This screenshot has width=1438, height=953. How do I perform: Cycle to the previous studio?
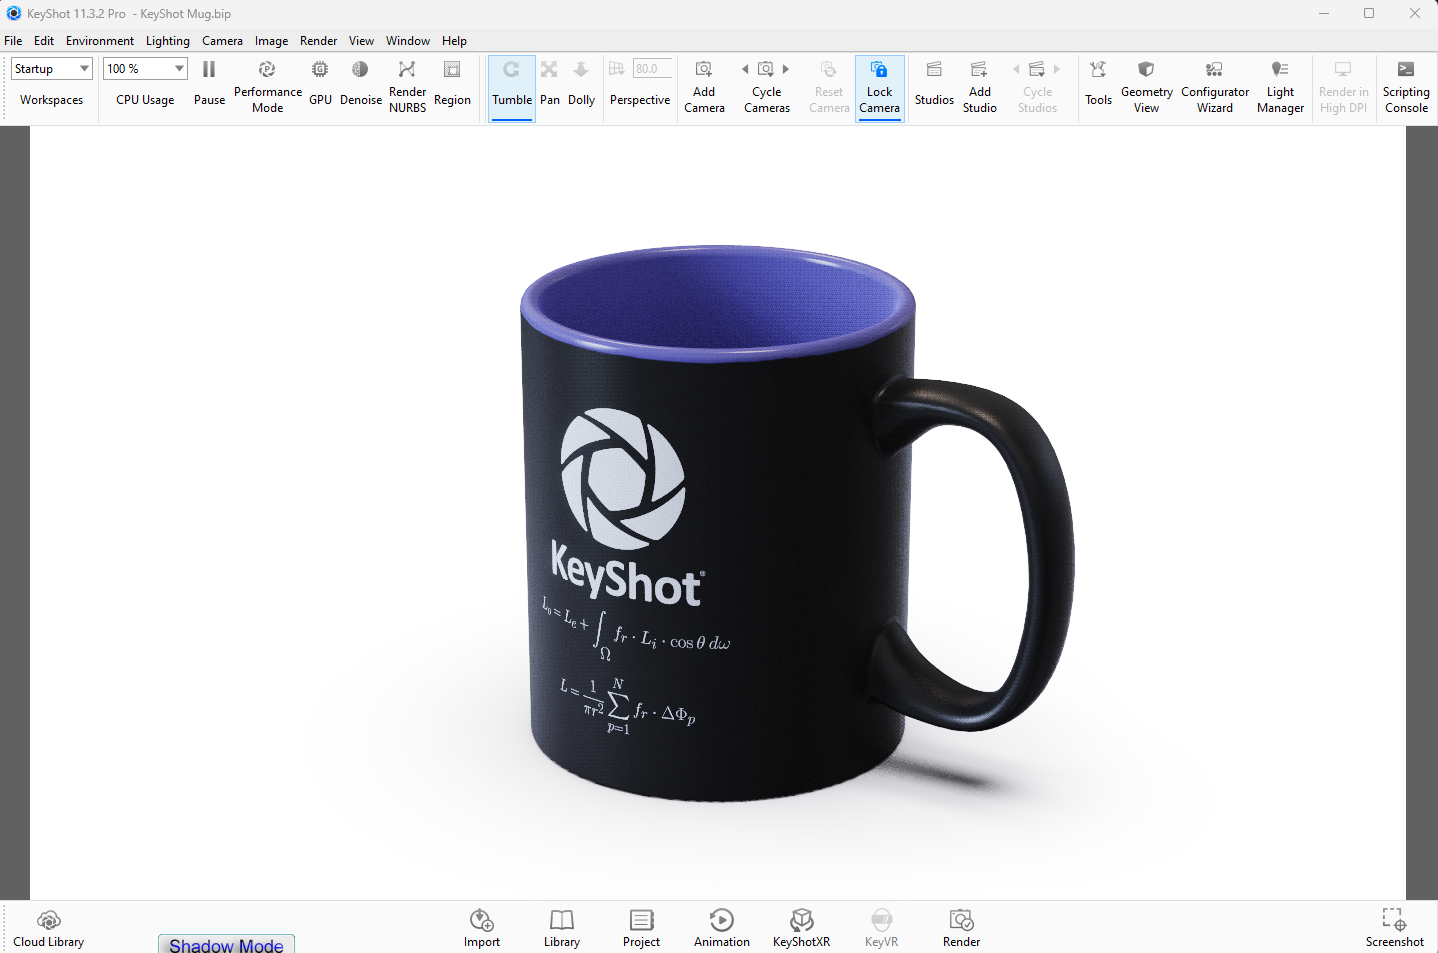1016,69
